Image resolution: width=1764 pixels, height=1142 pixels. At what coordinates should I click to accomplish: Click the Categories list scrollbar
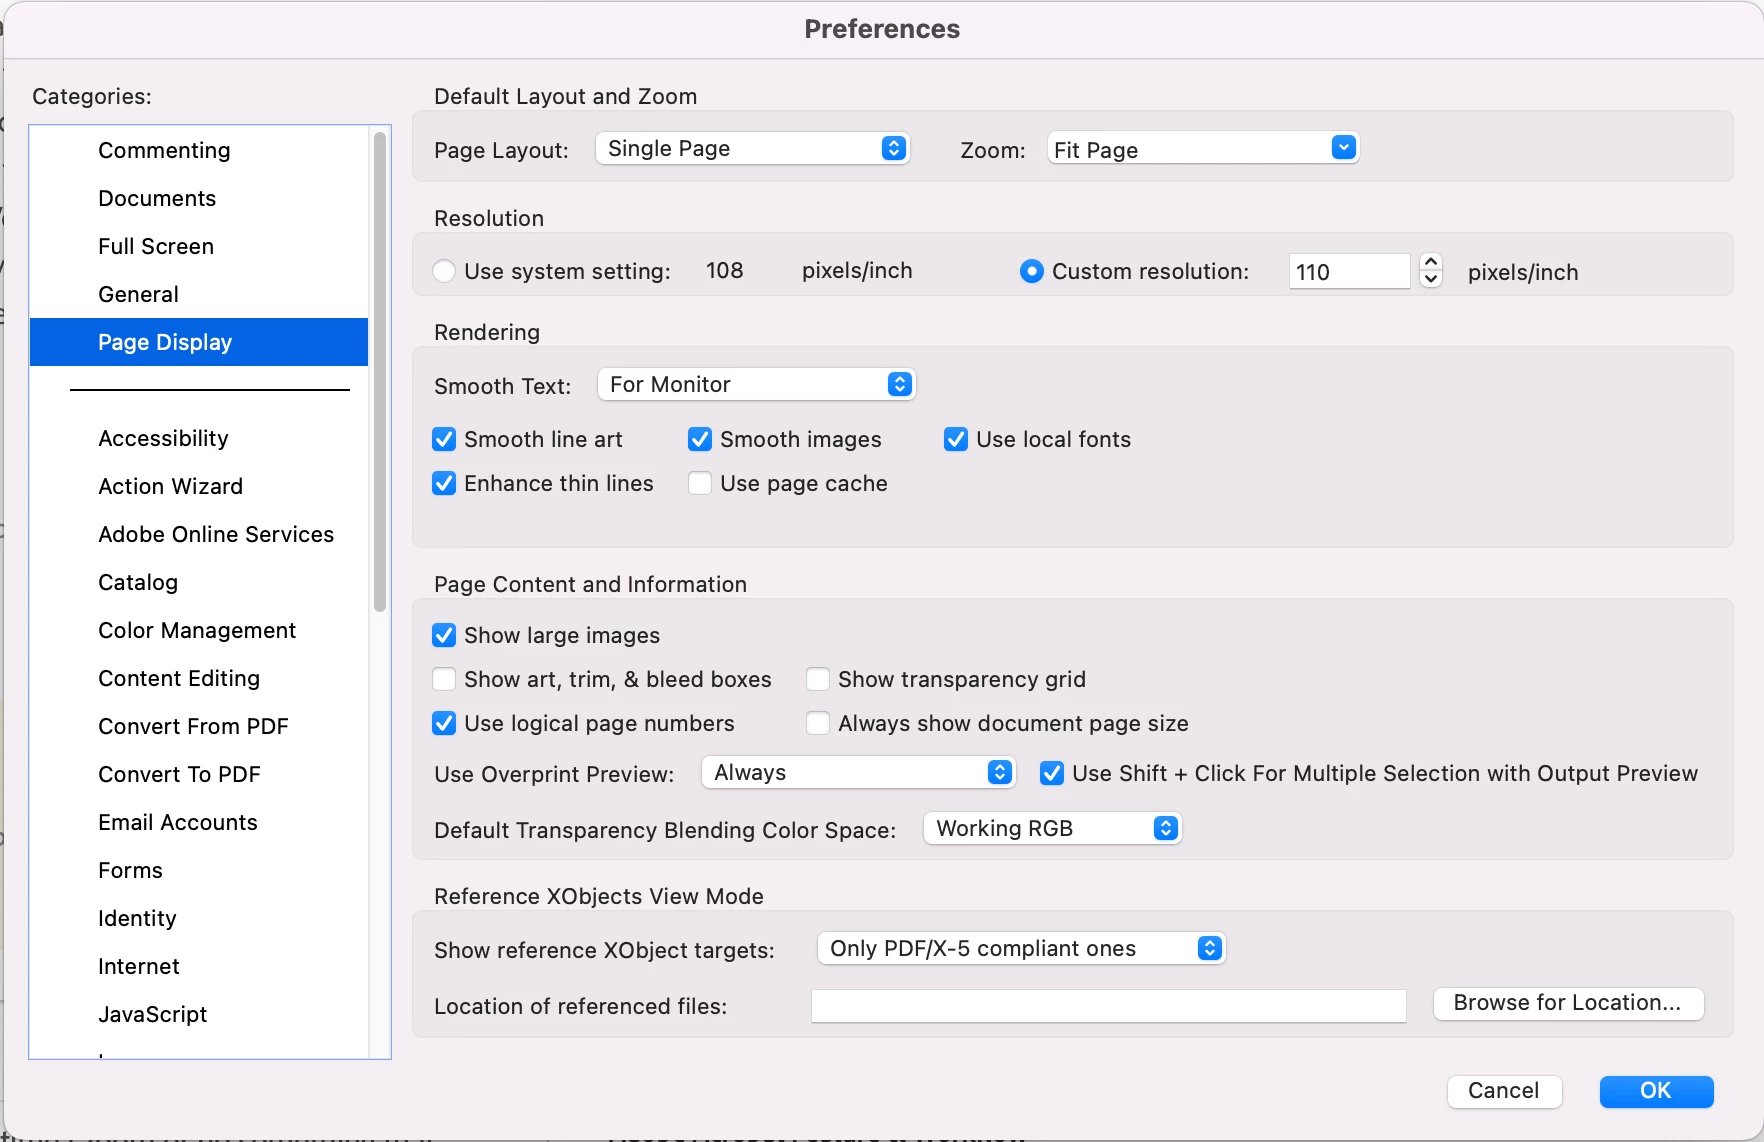(x=380, y=372)
